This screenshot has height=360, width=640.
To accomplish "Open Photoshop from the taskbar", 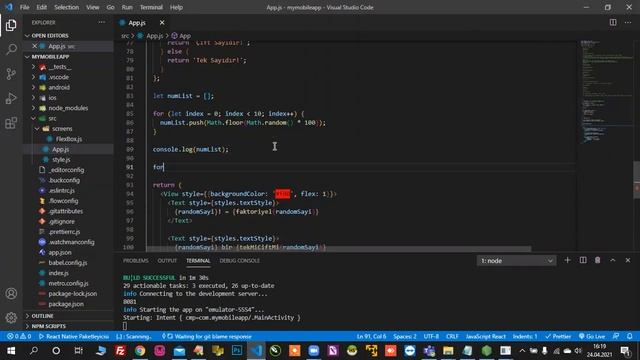I will pos(237,351).
